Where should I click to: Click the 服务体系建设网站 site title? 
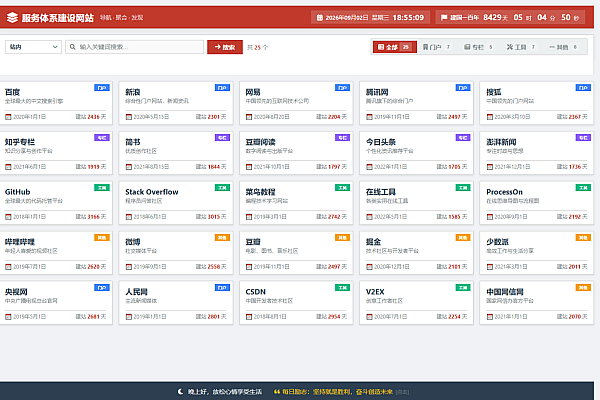pos(57,18)
